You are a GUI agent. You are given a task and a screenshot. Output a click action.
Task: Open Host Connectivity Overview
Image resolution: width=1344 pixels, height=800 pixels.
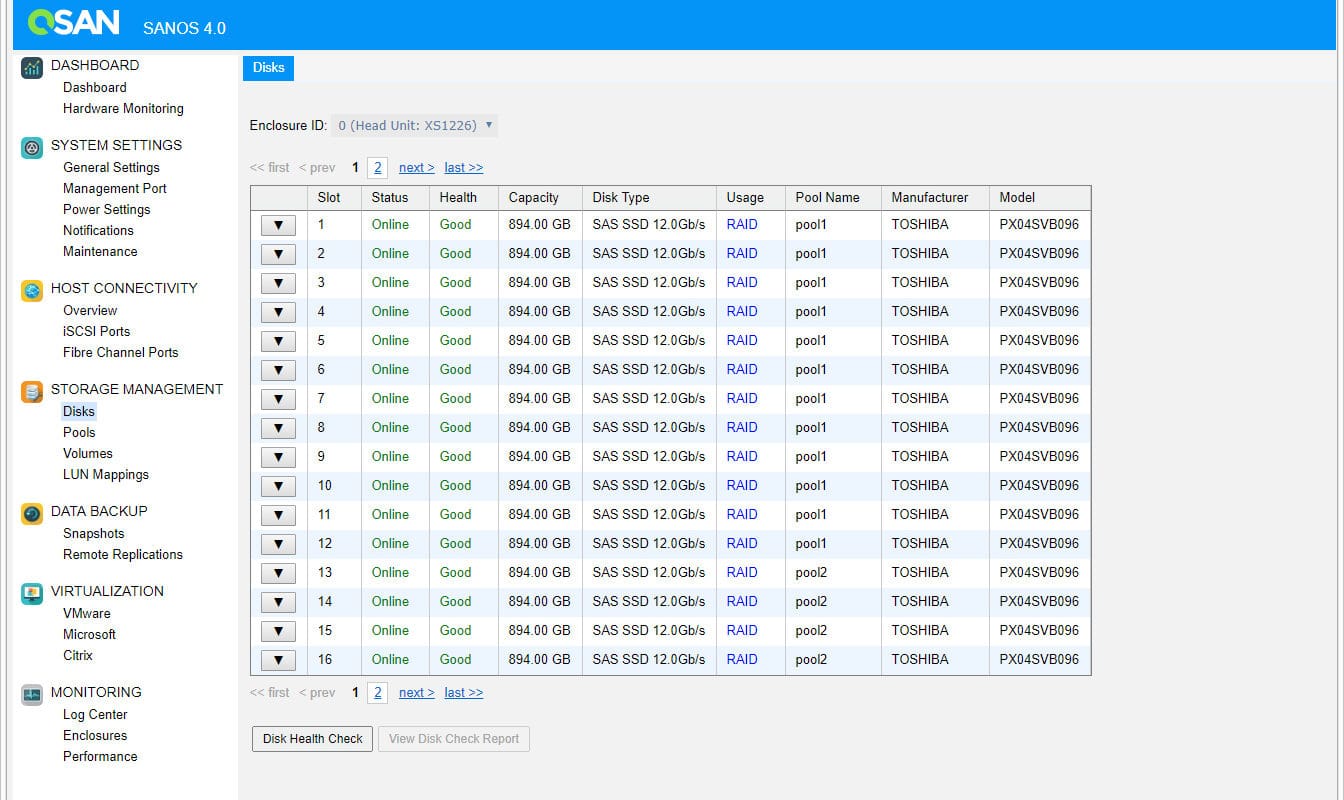[90, 310]
